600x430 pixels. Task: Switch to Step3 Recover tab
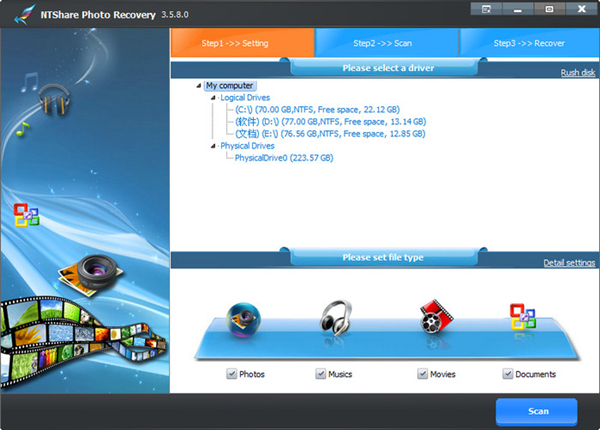(529, 43)
